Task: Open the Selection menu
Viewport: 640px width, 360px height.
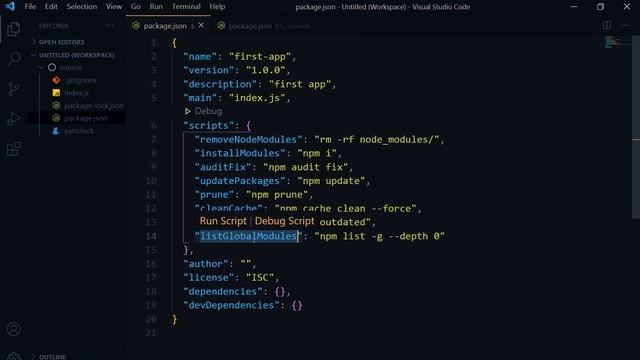Action: coord(82,7)
